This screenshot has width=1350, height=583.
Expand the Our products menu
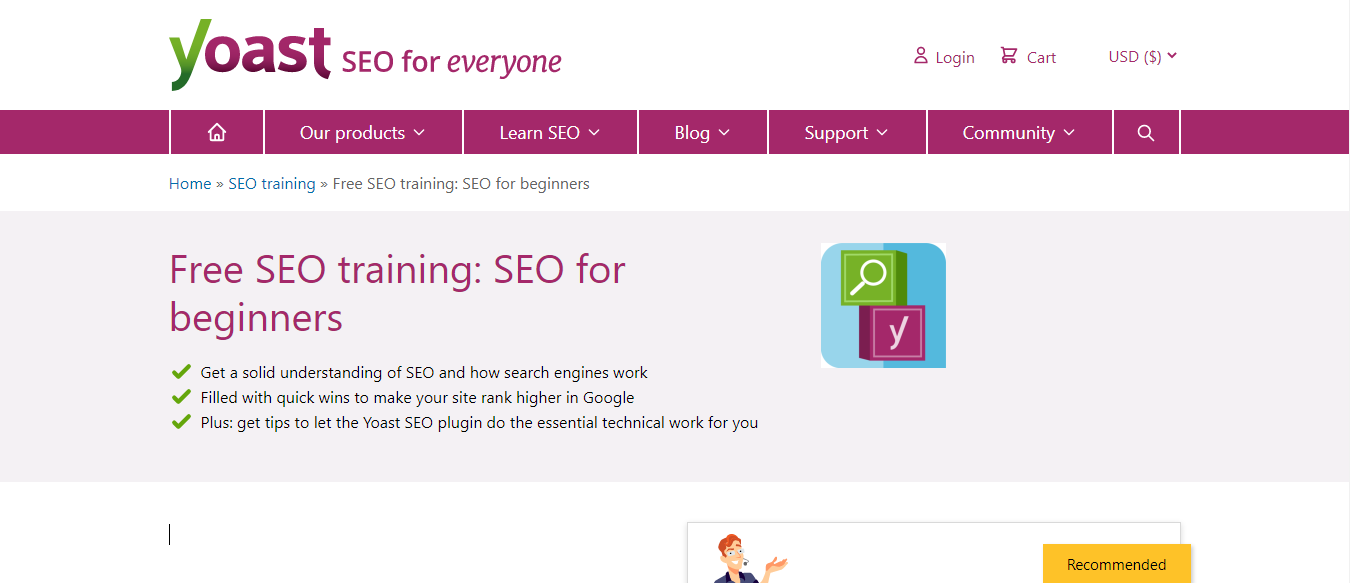point(363,133)
